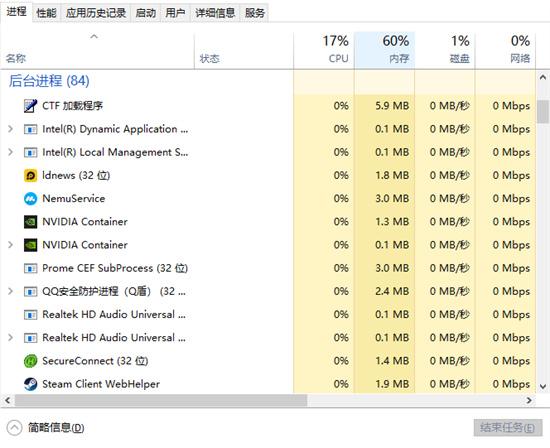
Task: Sort by the 内存 column header
Action: 384,50
